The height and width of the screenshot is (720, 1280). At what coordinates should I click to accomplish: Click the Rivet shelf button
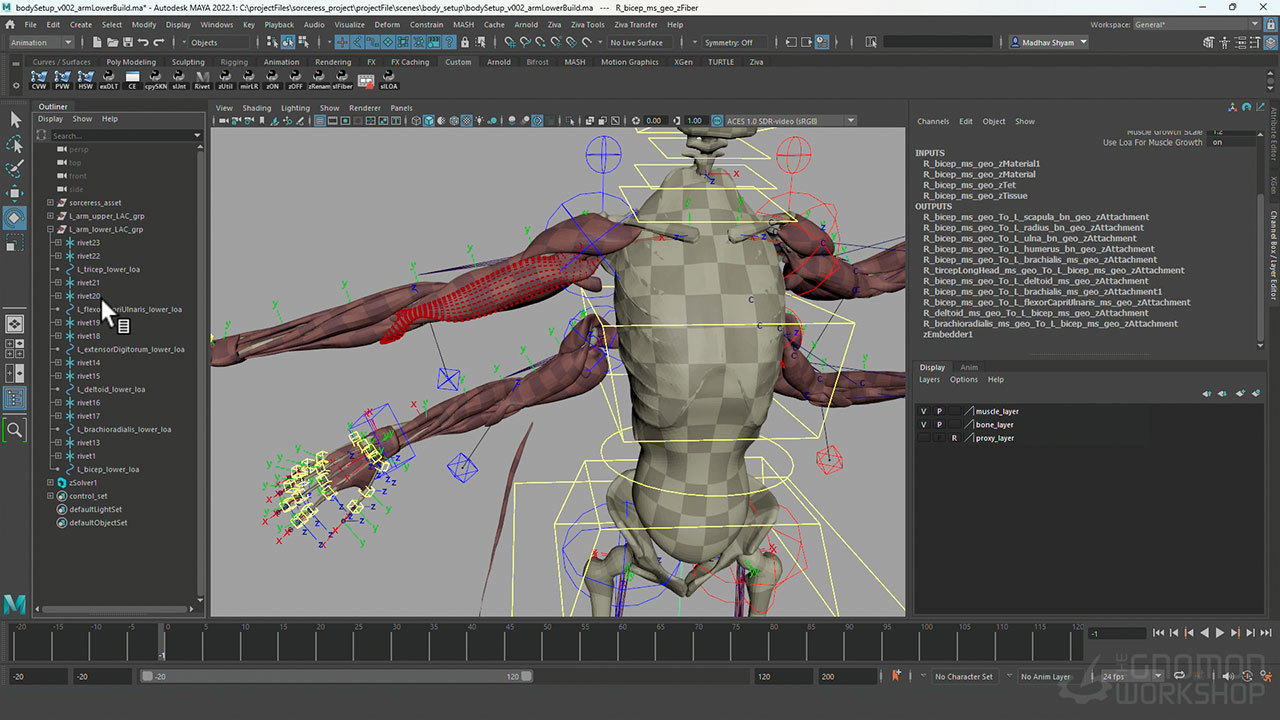click(202, 79)
